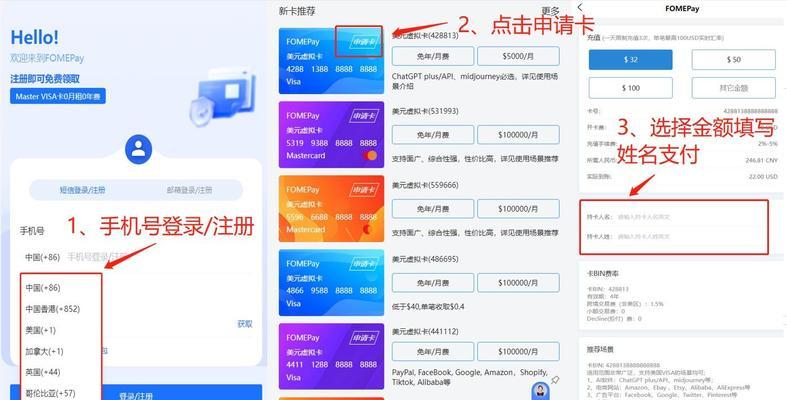Click the 推荐场景 section heading
787x400 pixels.
[x=600, y=349]
